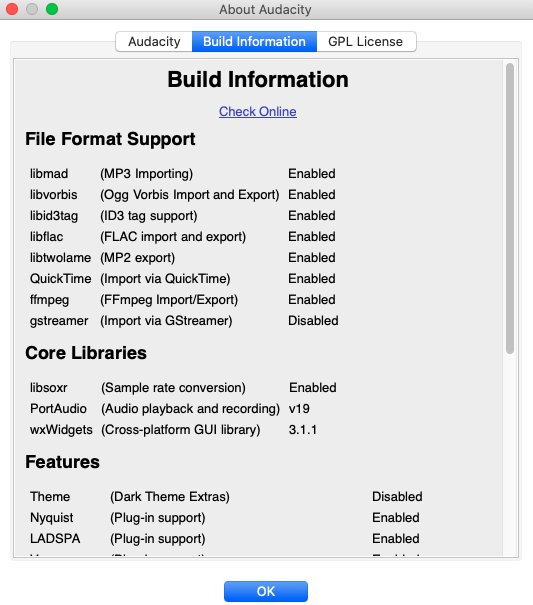Select the Build Information tab
Viewport: 533px width, 605px height.
pyautogui.click(x=254, y=41)
